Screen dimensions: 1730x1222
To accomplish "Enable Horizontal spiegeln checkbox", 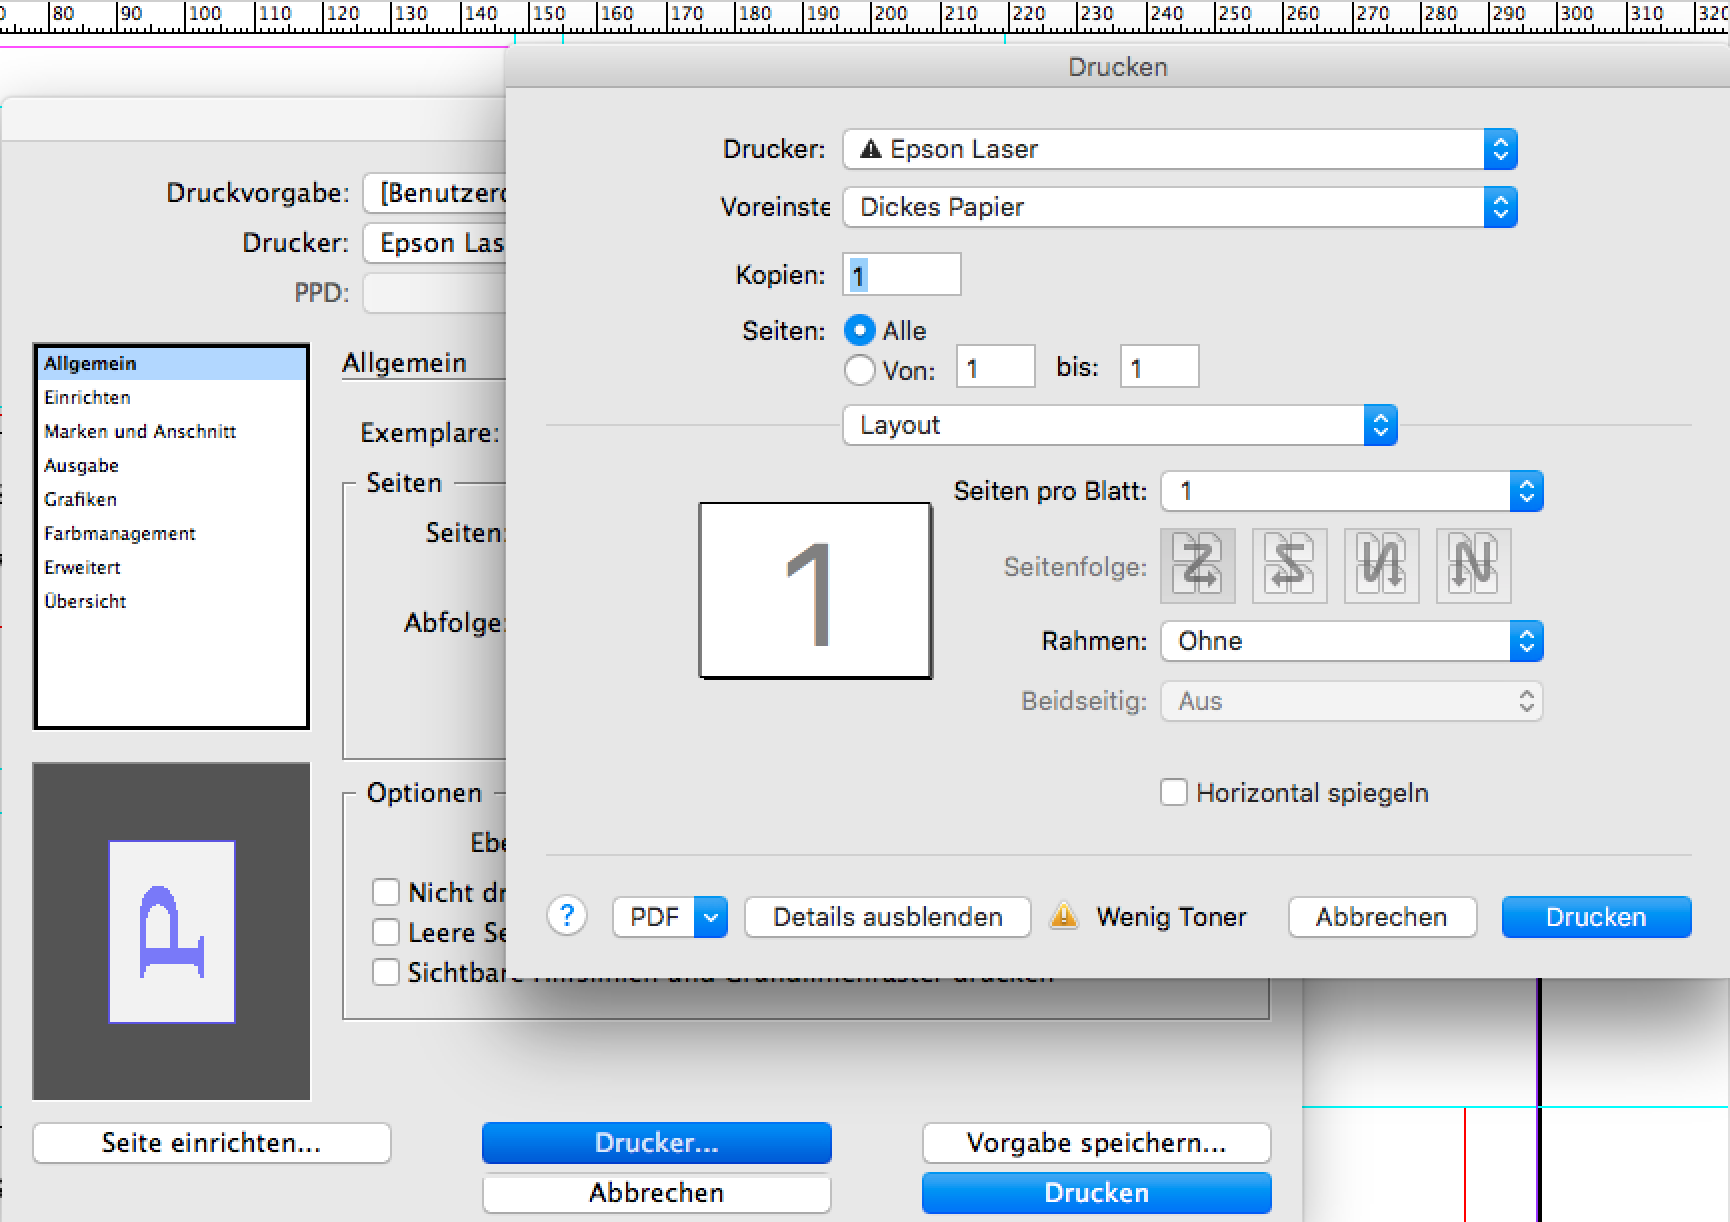I will [x=1173, y=793].
